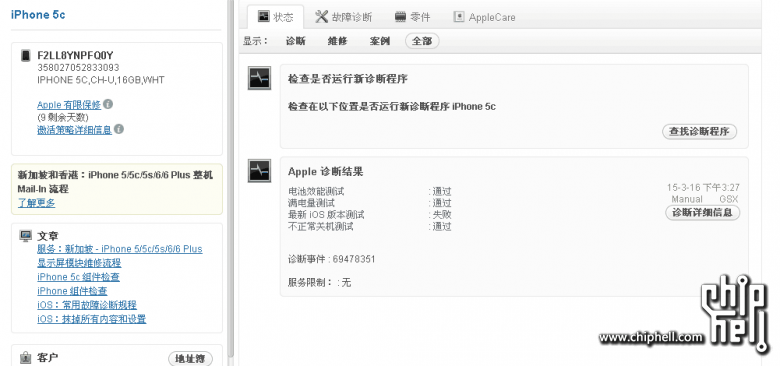Image resolution: width=780 pixels, height=366 pixels.
Task: Click the monitor icon beside 文章
Action: (x=25, y=236)
